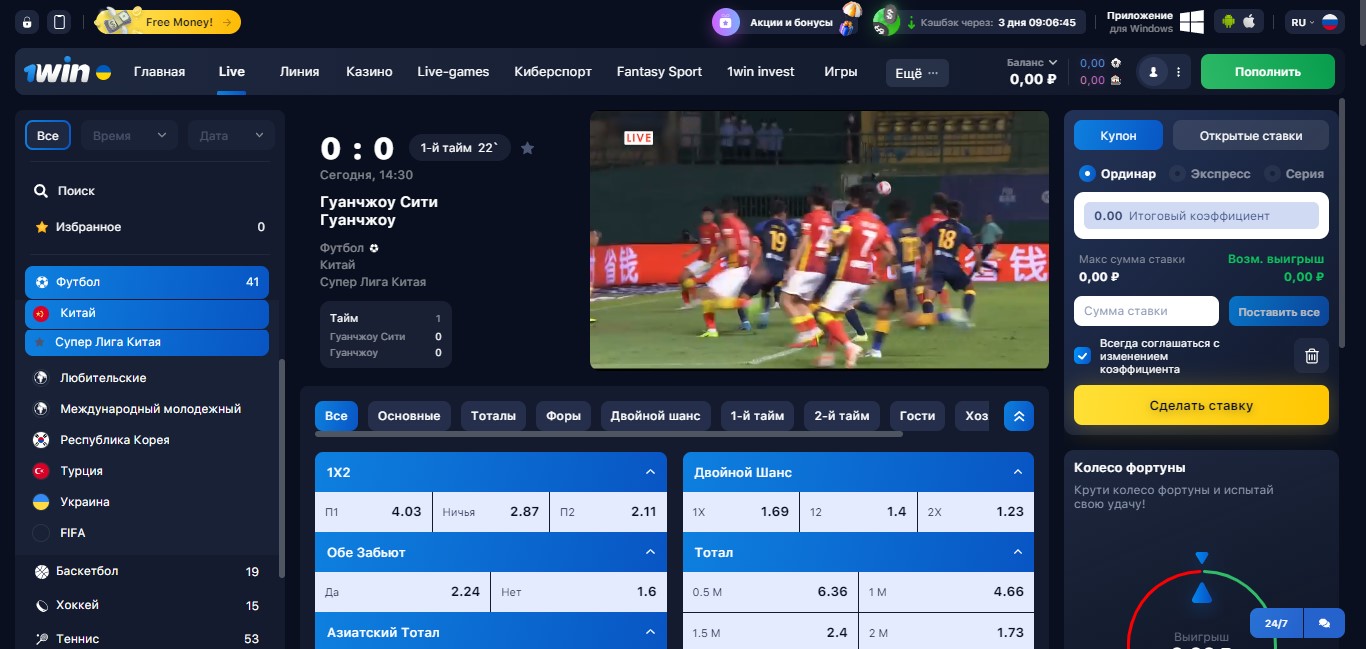Select the Тоталы market filter tab
This screenshot has width=1366, height=649.
pyautogui.click(x=493, y=416)
